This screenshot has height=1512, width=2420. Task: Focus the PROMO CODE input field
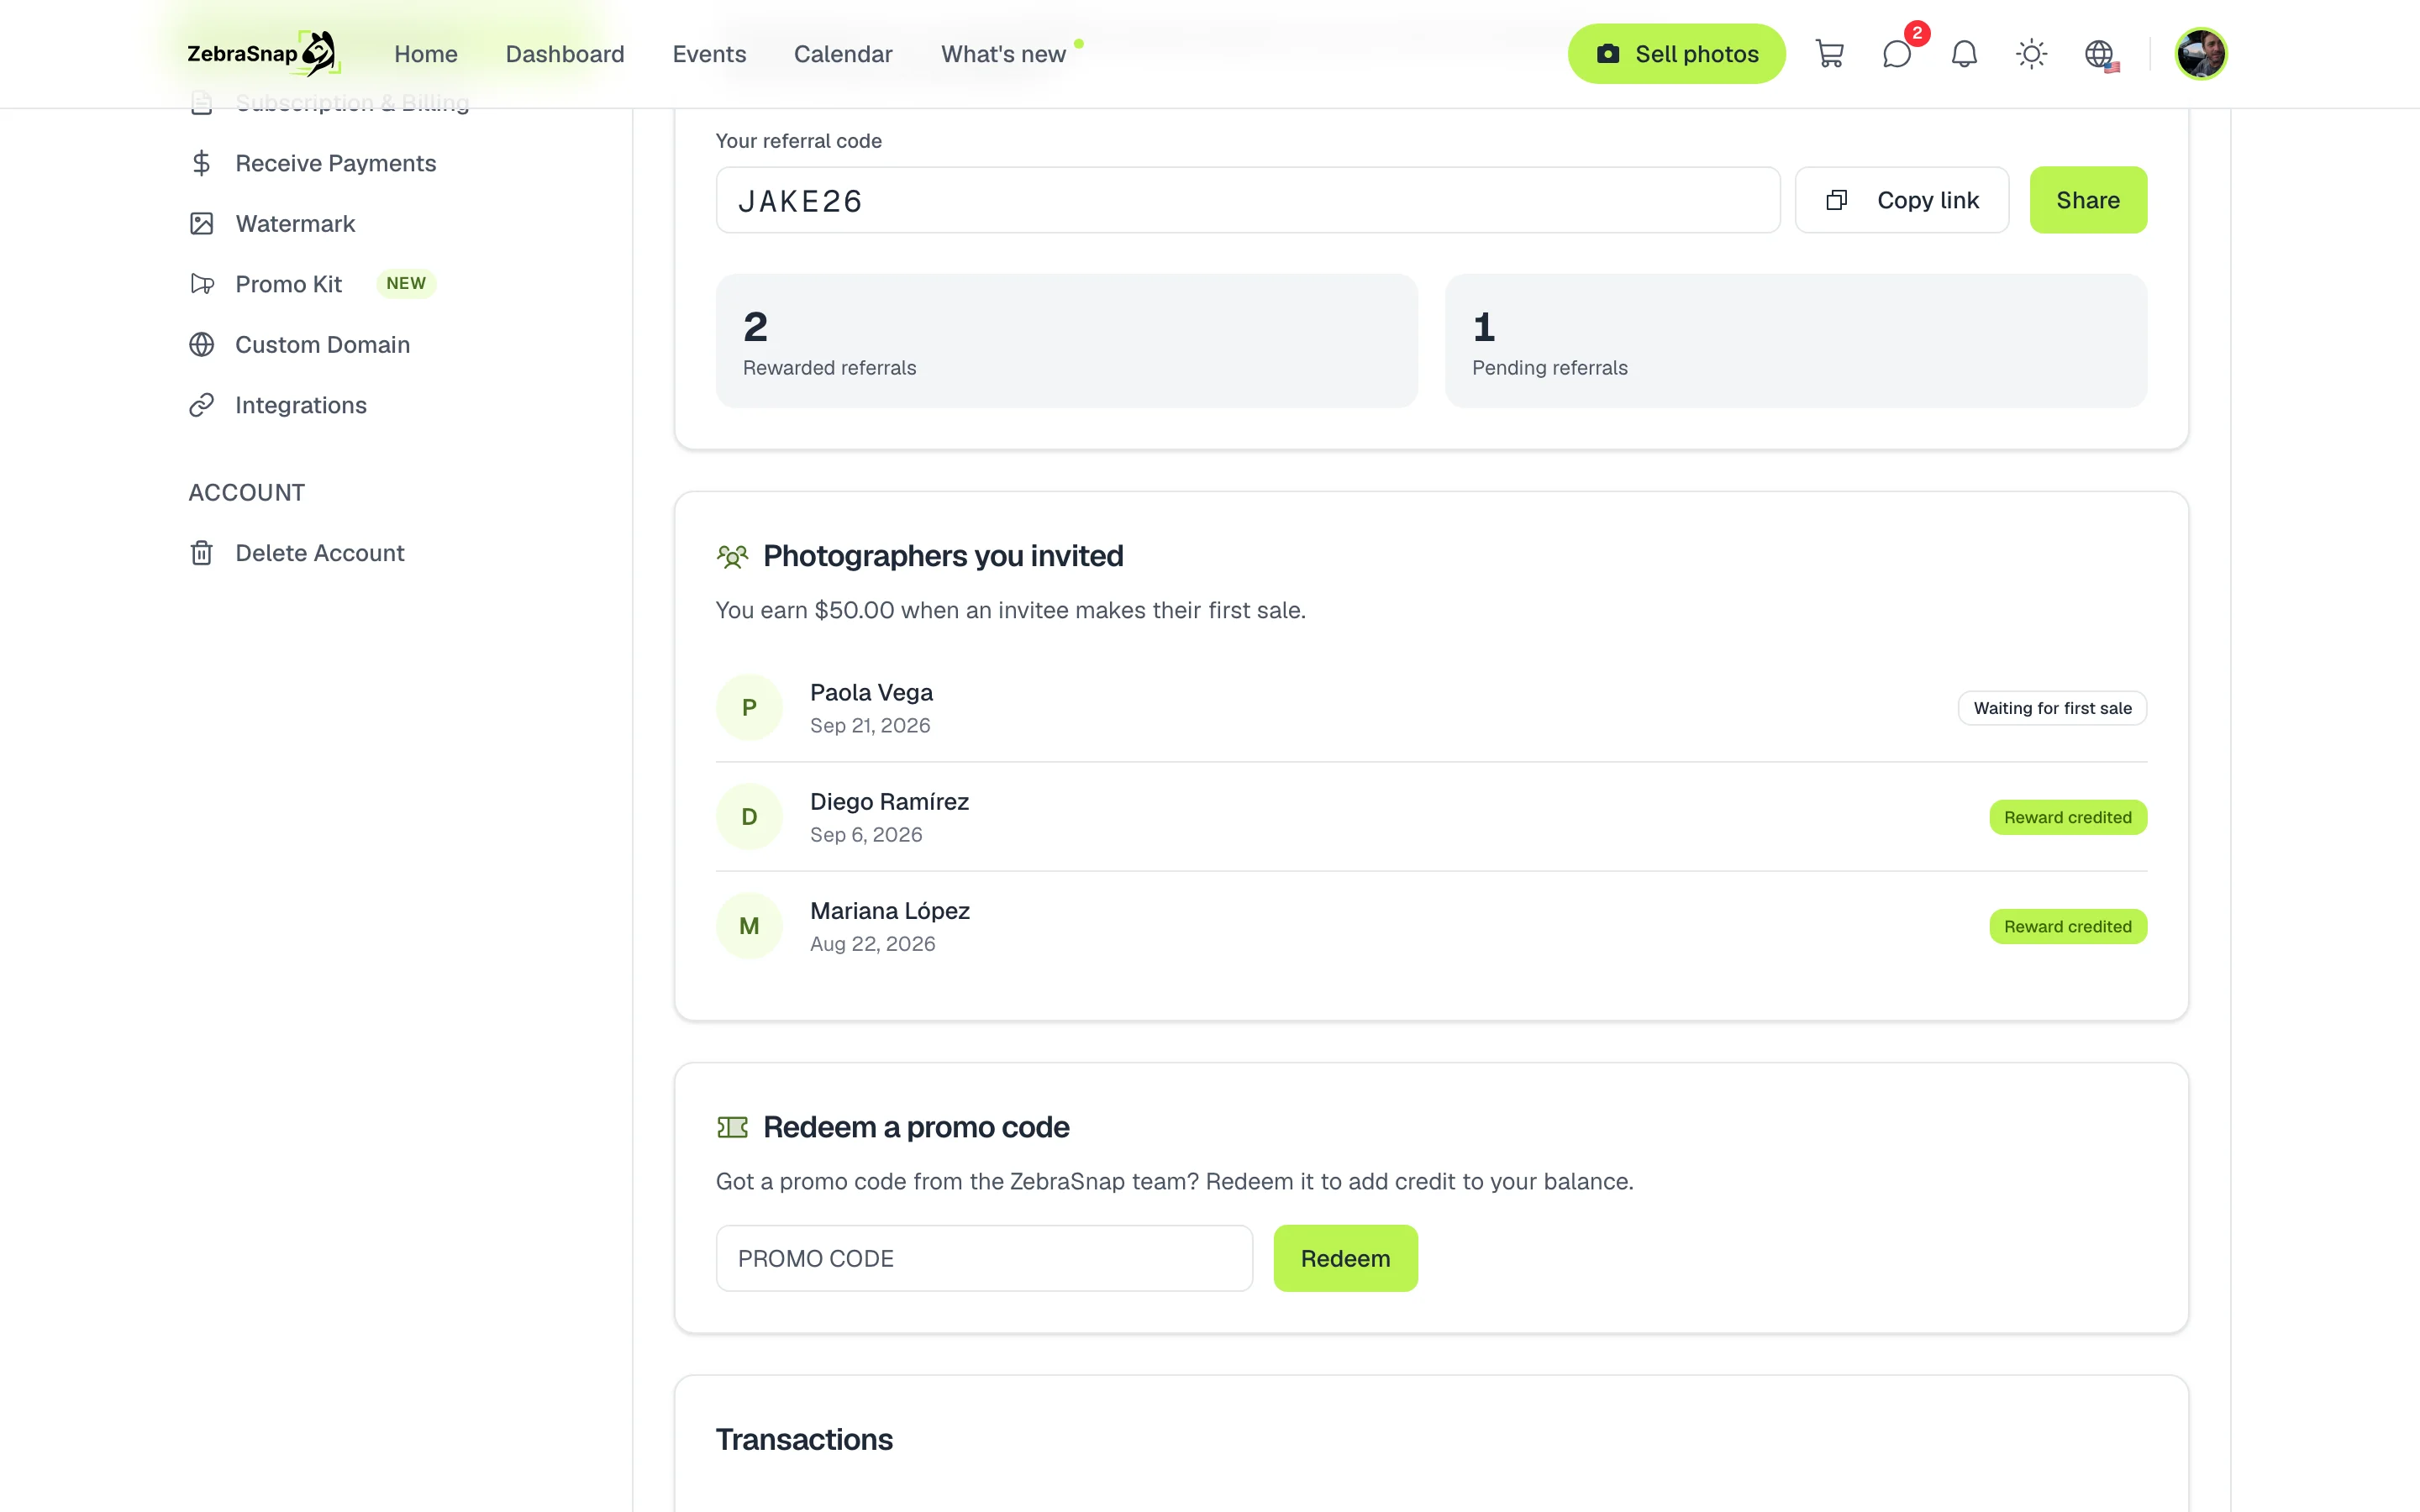pos(984,1258)
